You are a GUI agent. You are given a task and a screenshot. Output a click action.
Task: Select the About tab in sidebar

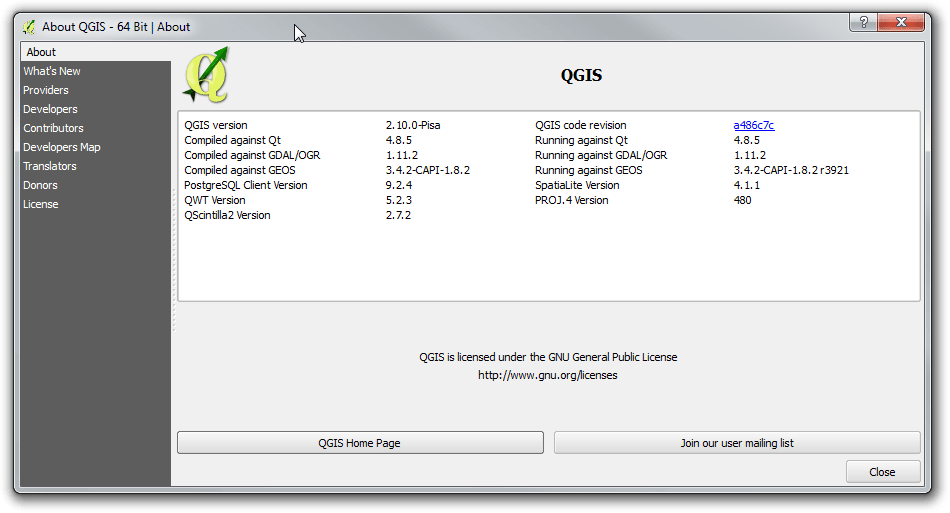96,52
